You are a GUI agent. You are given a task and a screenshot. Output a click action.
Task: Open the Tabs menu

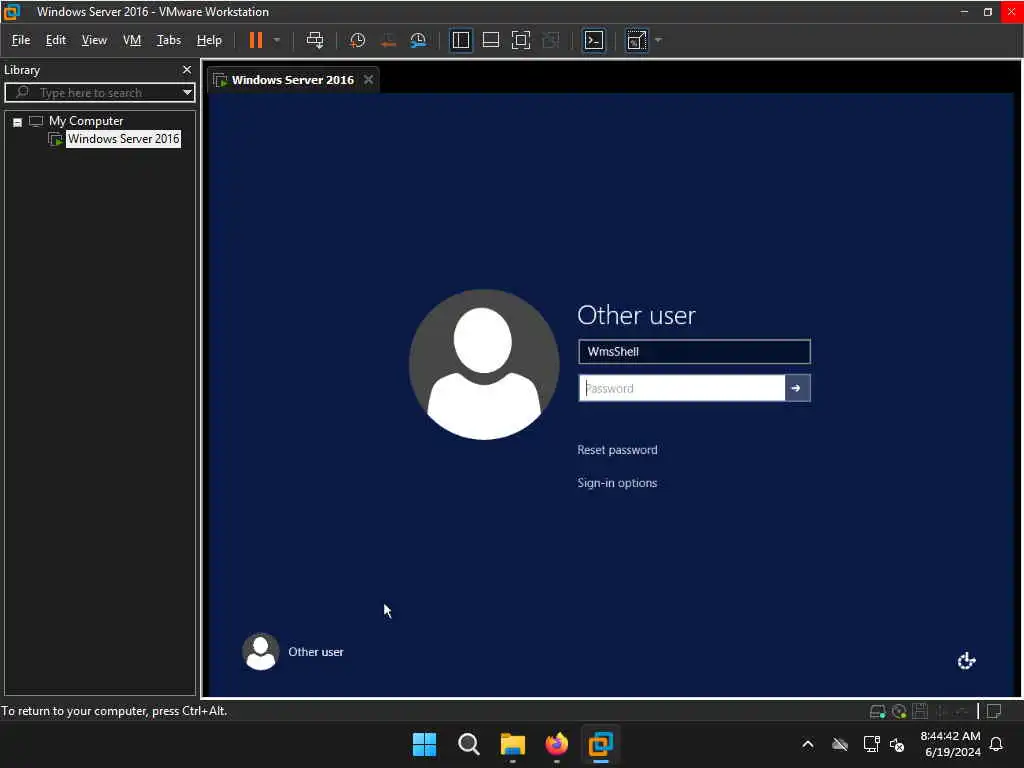(168, 40)
